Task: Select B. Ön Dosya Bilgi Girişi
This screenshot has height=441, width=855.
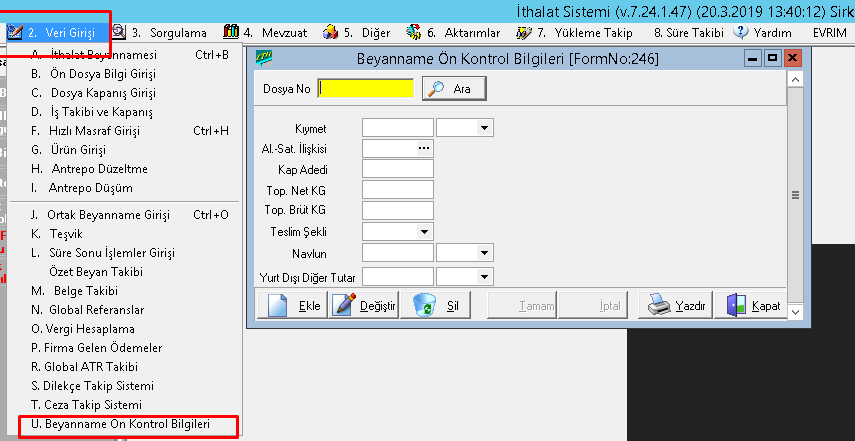Action: coord(125,74)
